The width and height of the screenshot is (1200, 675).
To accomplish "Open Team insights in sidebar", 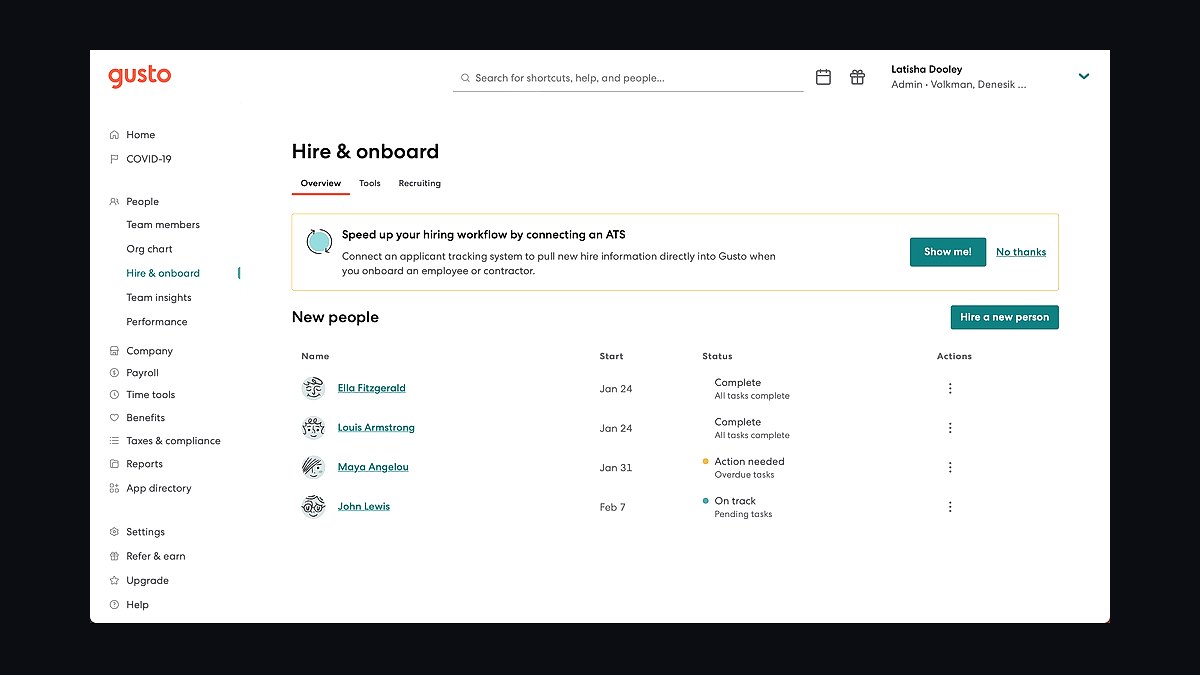I will [x=159, y=298].
